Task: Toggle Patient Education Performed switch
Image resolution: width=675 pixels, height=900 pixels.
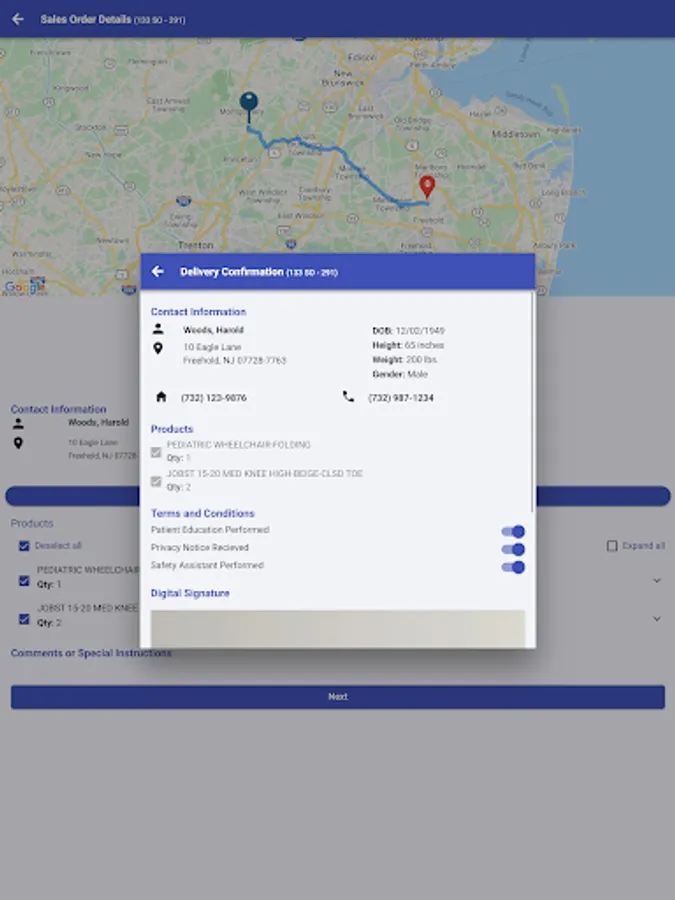Action: click(513, 532)
